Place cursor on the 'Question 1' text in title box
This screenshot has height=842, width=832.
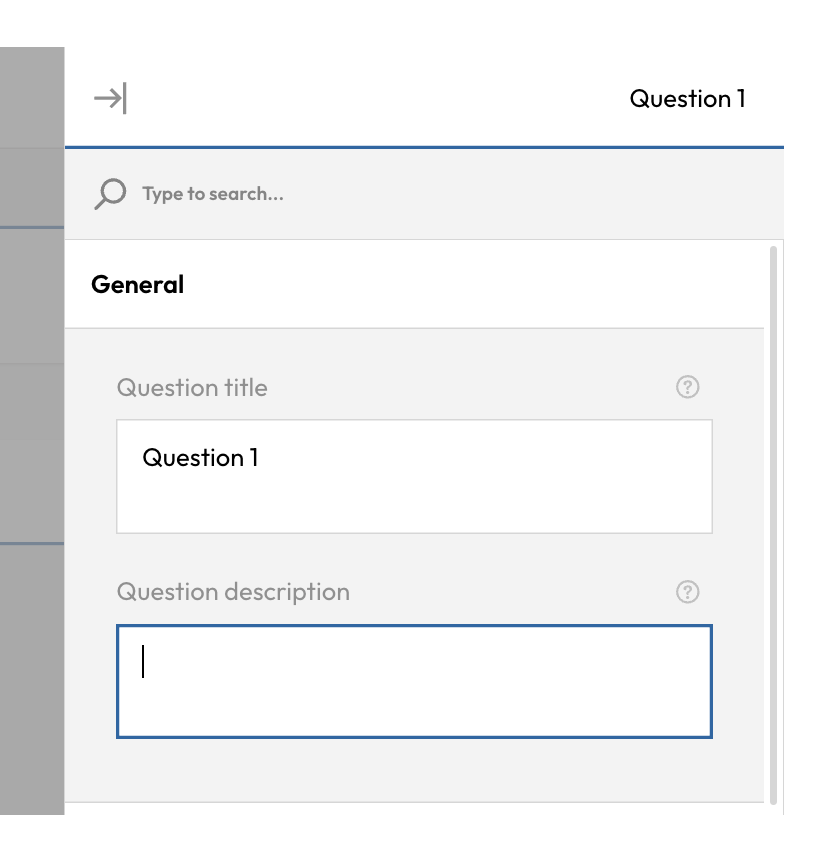click(x=200, y=458)
